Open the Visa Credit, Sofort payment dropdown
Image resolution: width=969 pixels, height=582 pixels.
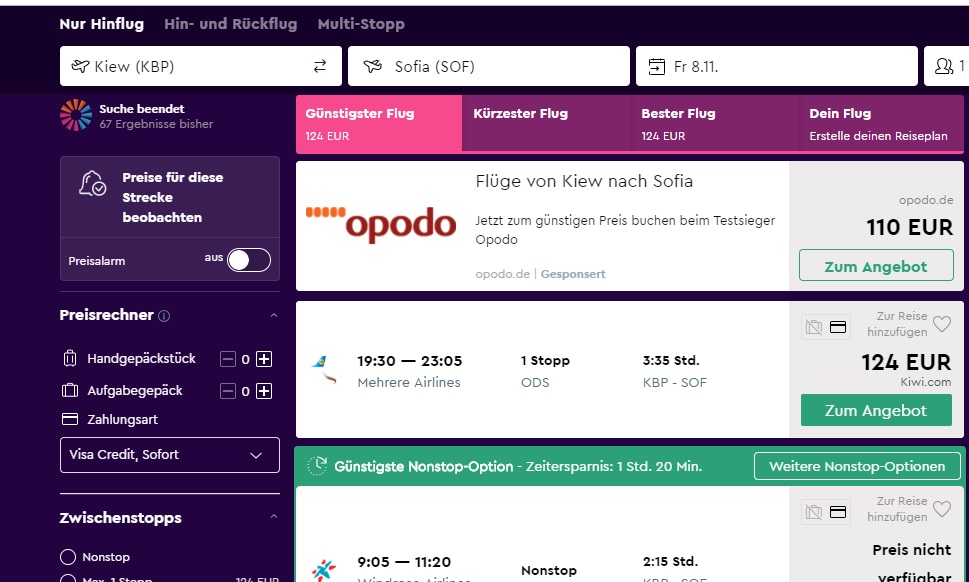pyautogui.click(x=170, y=455)
